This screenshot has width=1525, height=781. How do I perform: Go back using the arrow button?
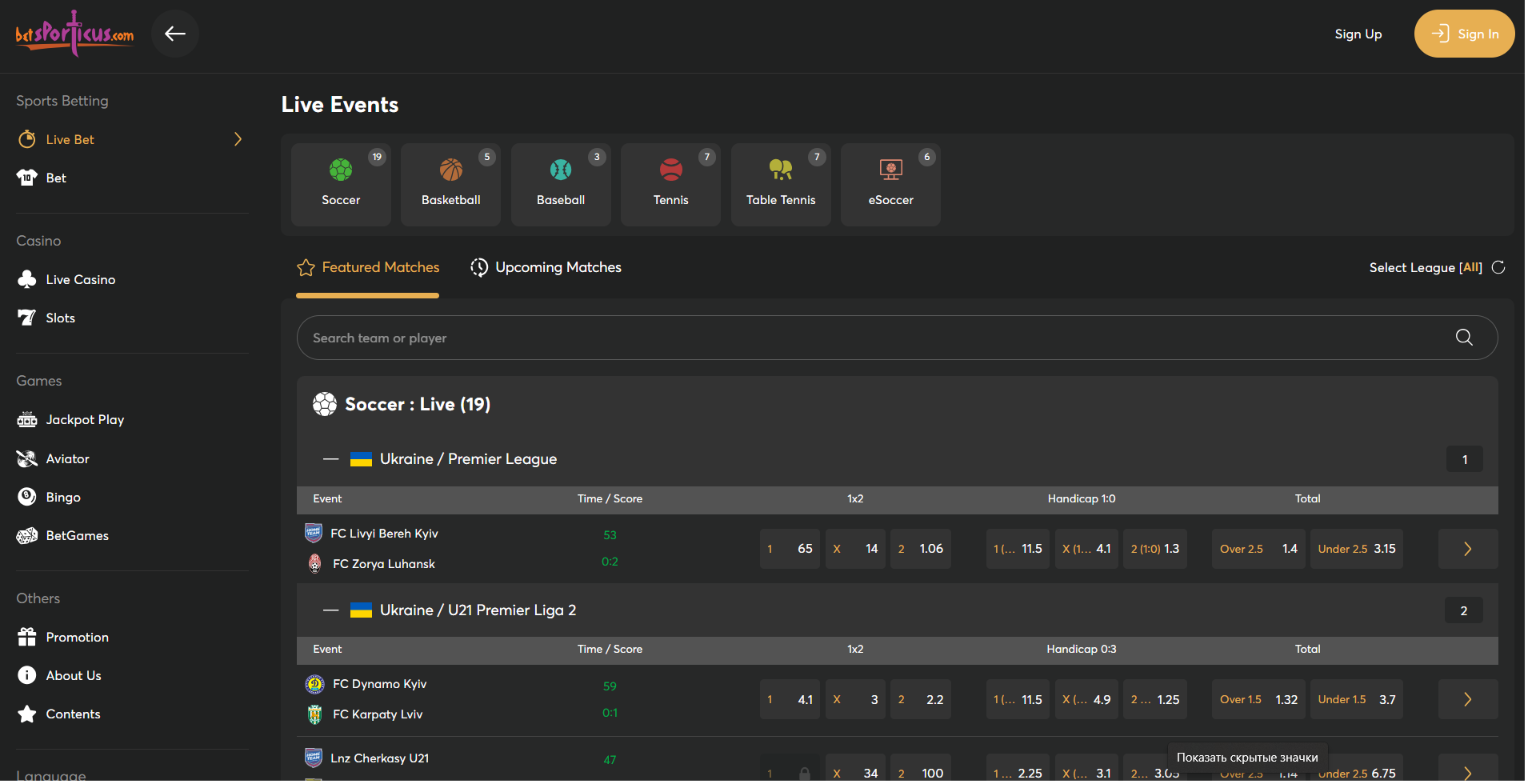point(175,34)
